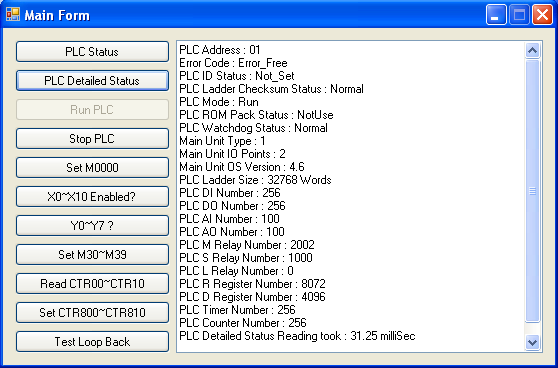Viewport: 558px width, 368px height.
Task: Click 'PLC Mode : Run' line
Action: [219, 102]
